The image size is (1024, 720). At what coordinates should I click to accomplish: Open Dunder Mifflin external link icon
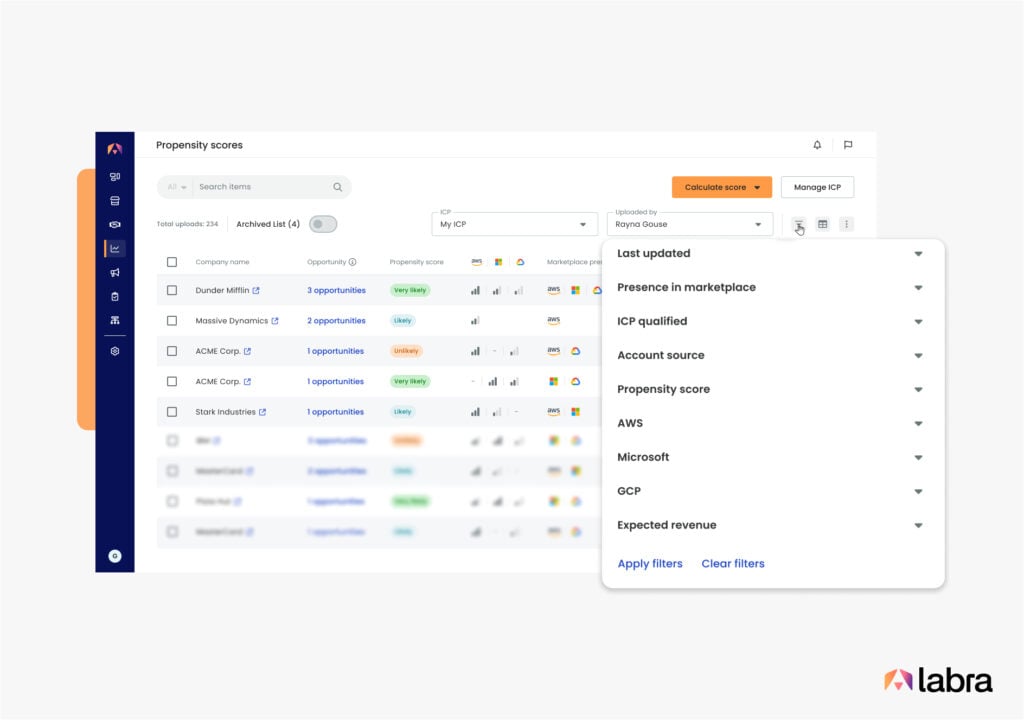256,291
